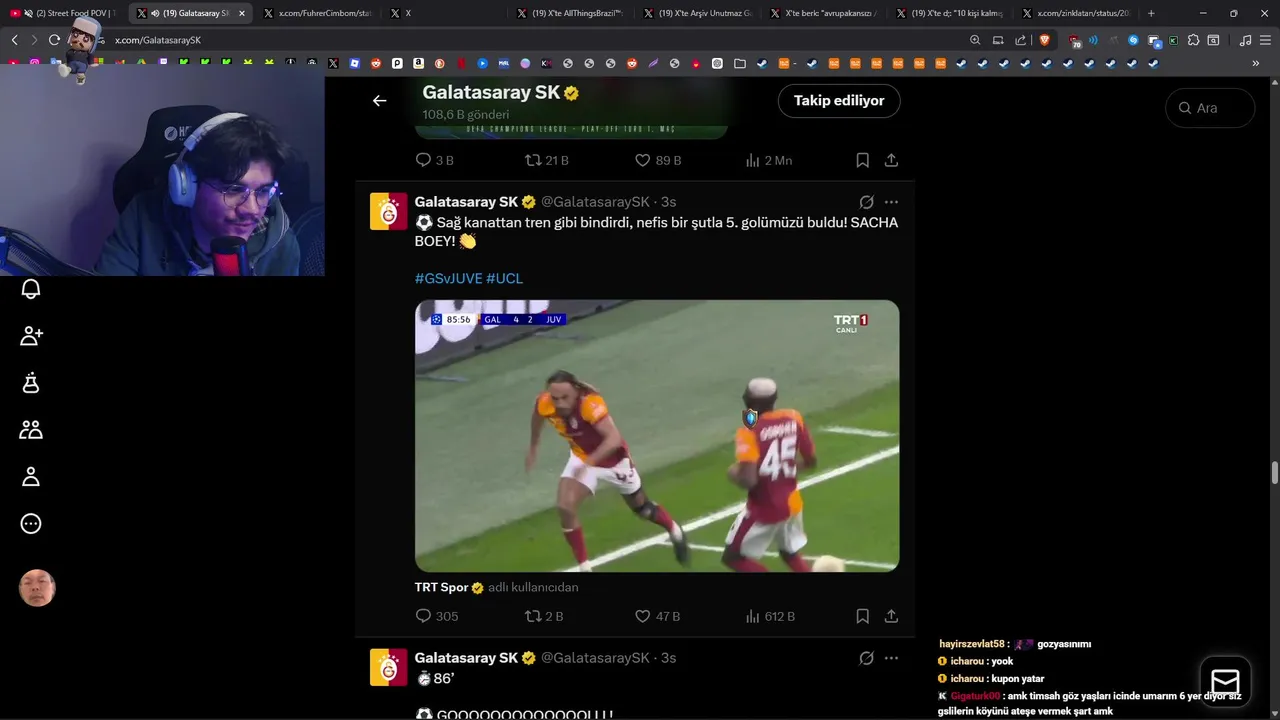The width and height of the screenshot is (1280, 720).
Task: Reload the page
Action: (x=54, y=40)
